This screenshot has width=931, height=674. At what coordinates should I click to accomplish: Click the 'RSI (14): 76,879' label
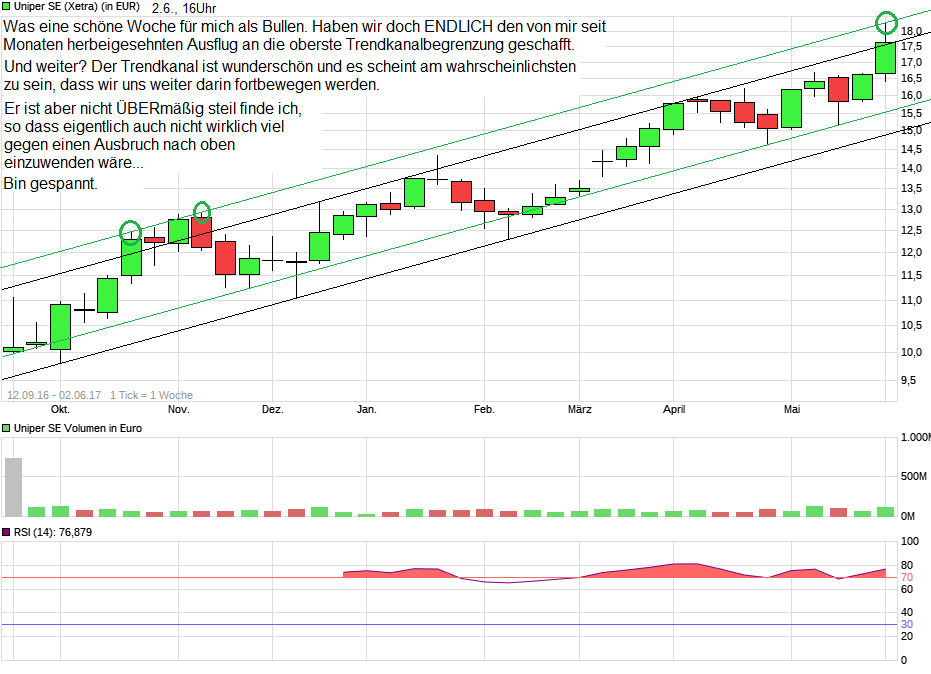tap(53, 532)
